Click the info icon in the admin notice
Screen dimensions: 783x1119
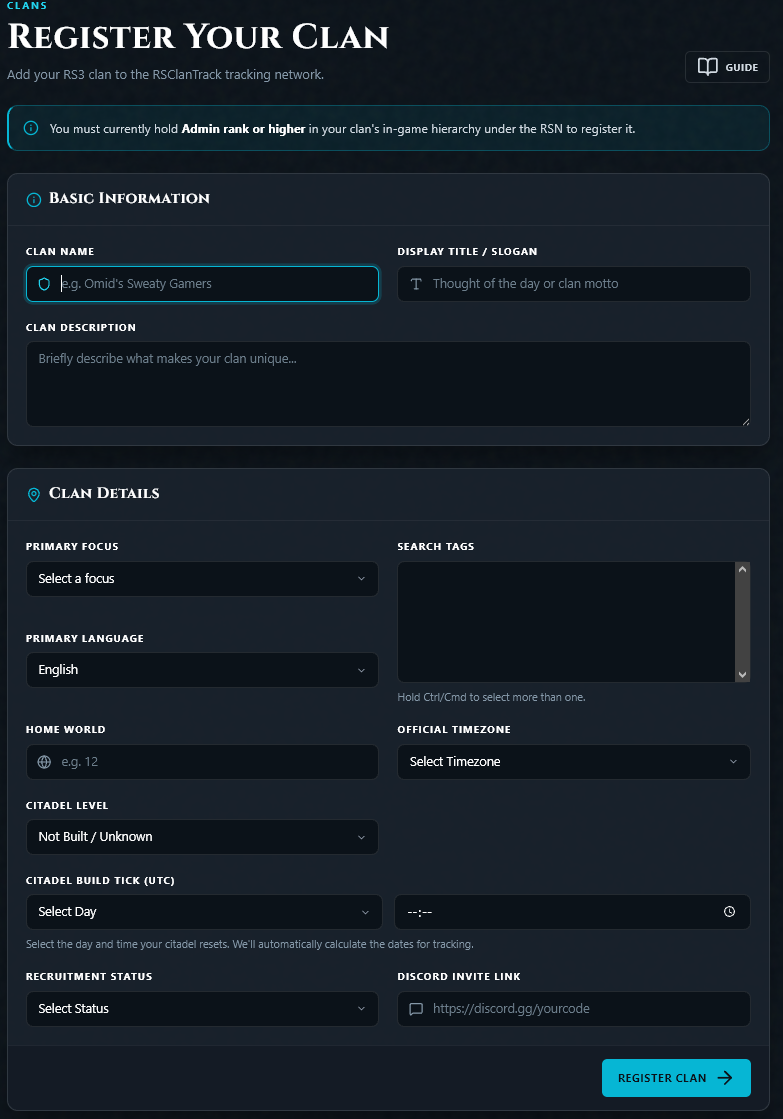click(x=31, y=128)
